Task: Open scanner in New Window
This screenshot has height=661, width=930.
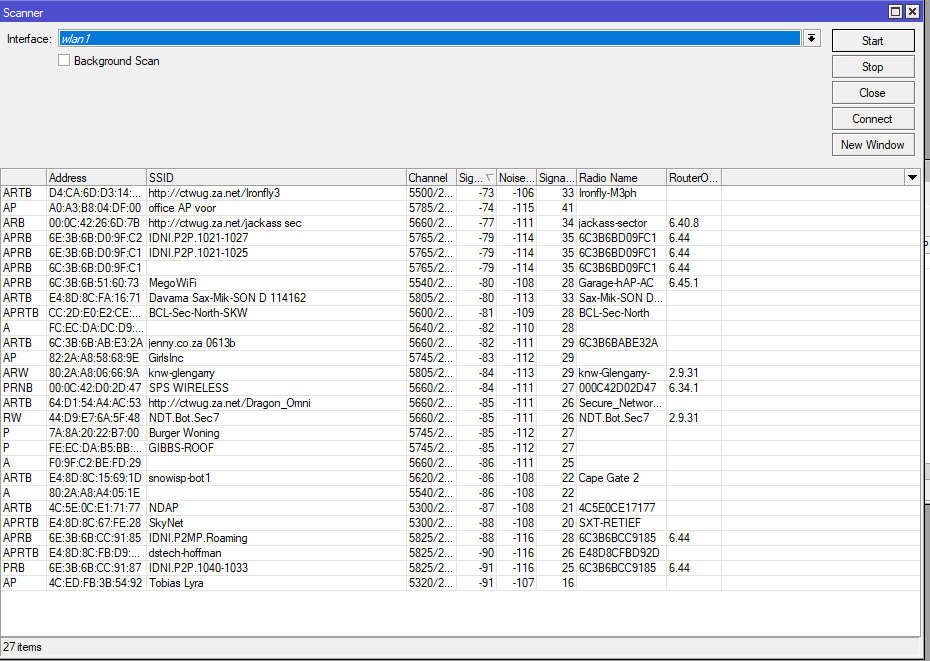Action: tap(872, 145)
